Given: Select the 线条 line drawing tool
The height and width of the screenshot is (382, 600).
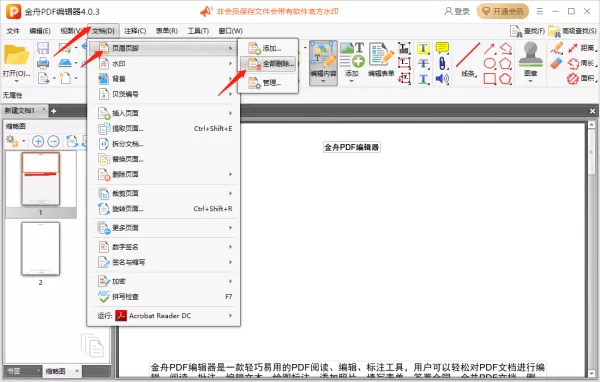Looking at the screenshot, I should click(x=468, y=59).
